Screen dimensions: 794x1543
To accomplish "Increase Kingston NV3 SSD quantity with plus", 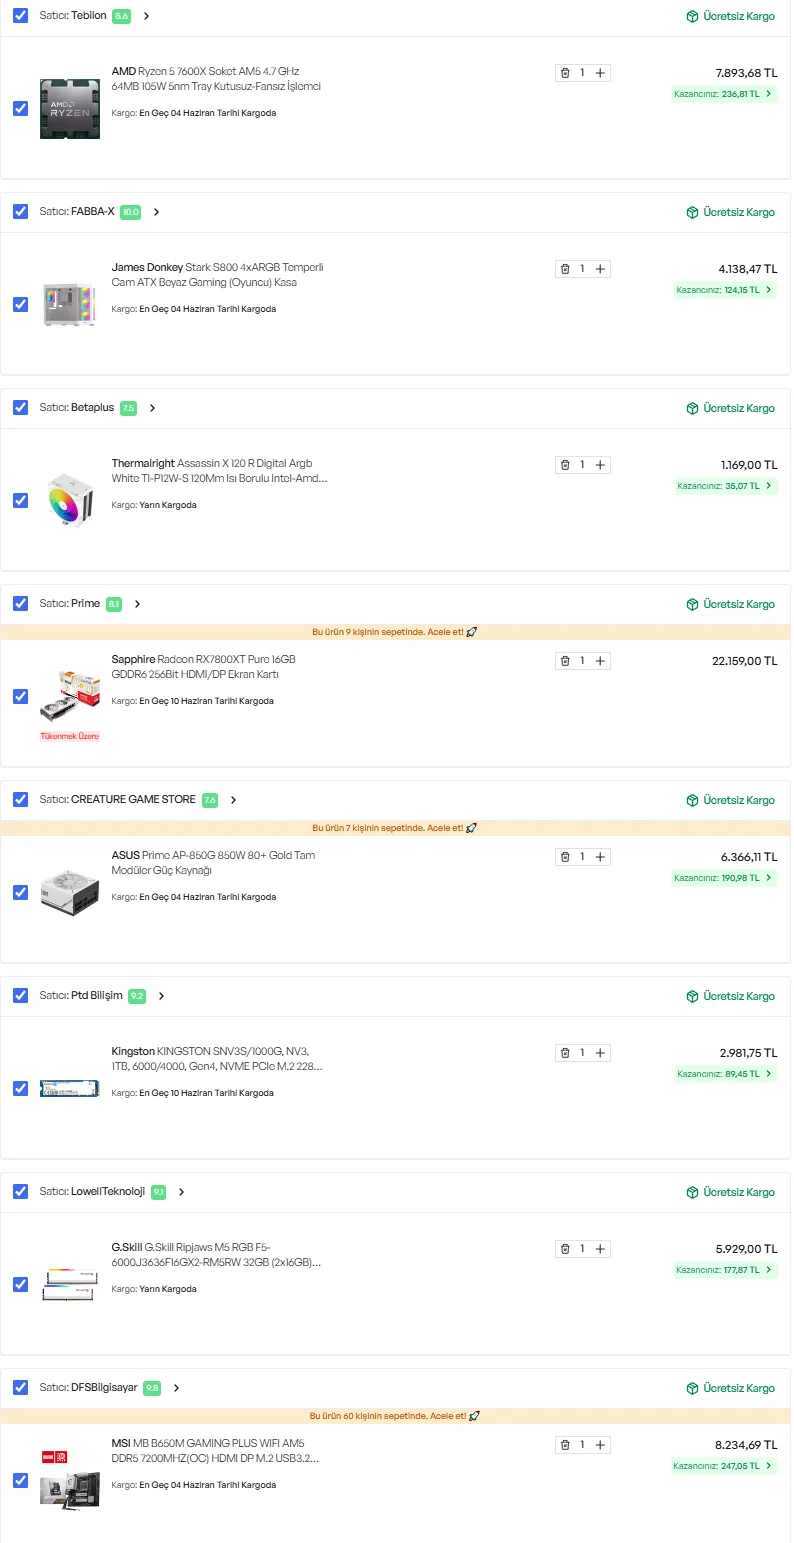I will click(600, 1053).
